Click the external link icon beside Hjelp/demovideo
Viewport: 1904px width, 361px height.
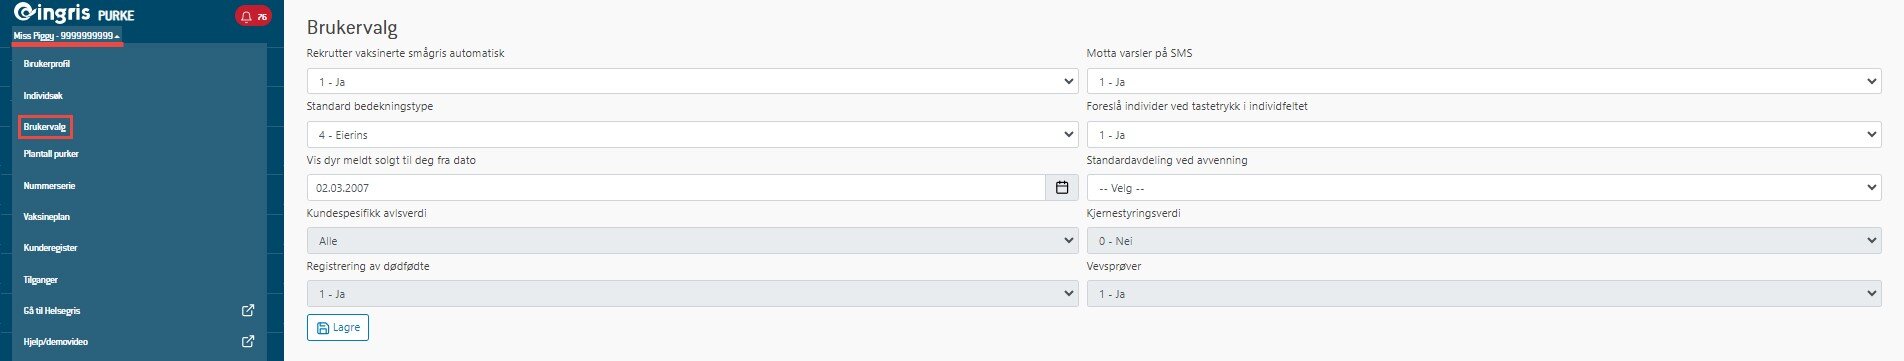click(248, 342)
